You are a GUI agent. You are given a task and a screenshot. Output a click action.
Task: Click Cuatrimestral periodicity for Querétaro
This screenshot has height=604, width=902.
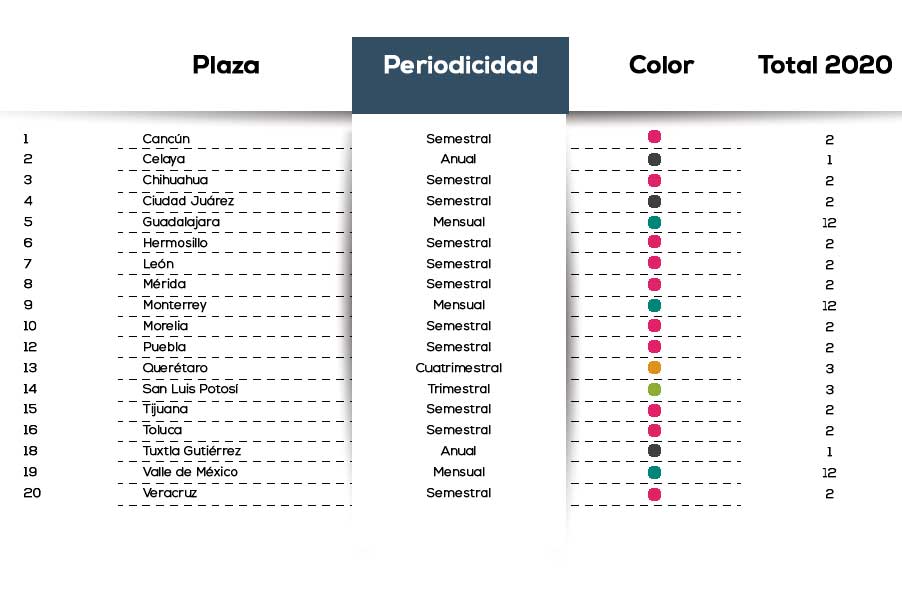[458, 368]
